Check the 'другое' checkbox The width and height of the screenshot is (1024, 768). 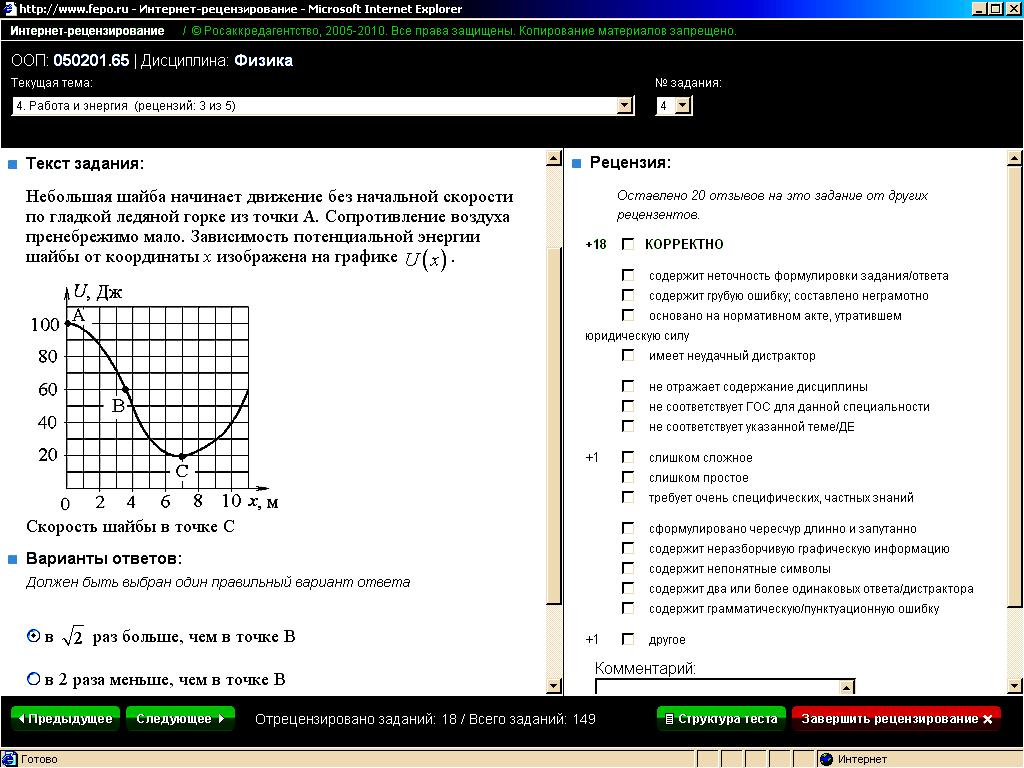(x=628, y=640)
